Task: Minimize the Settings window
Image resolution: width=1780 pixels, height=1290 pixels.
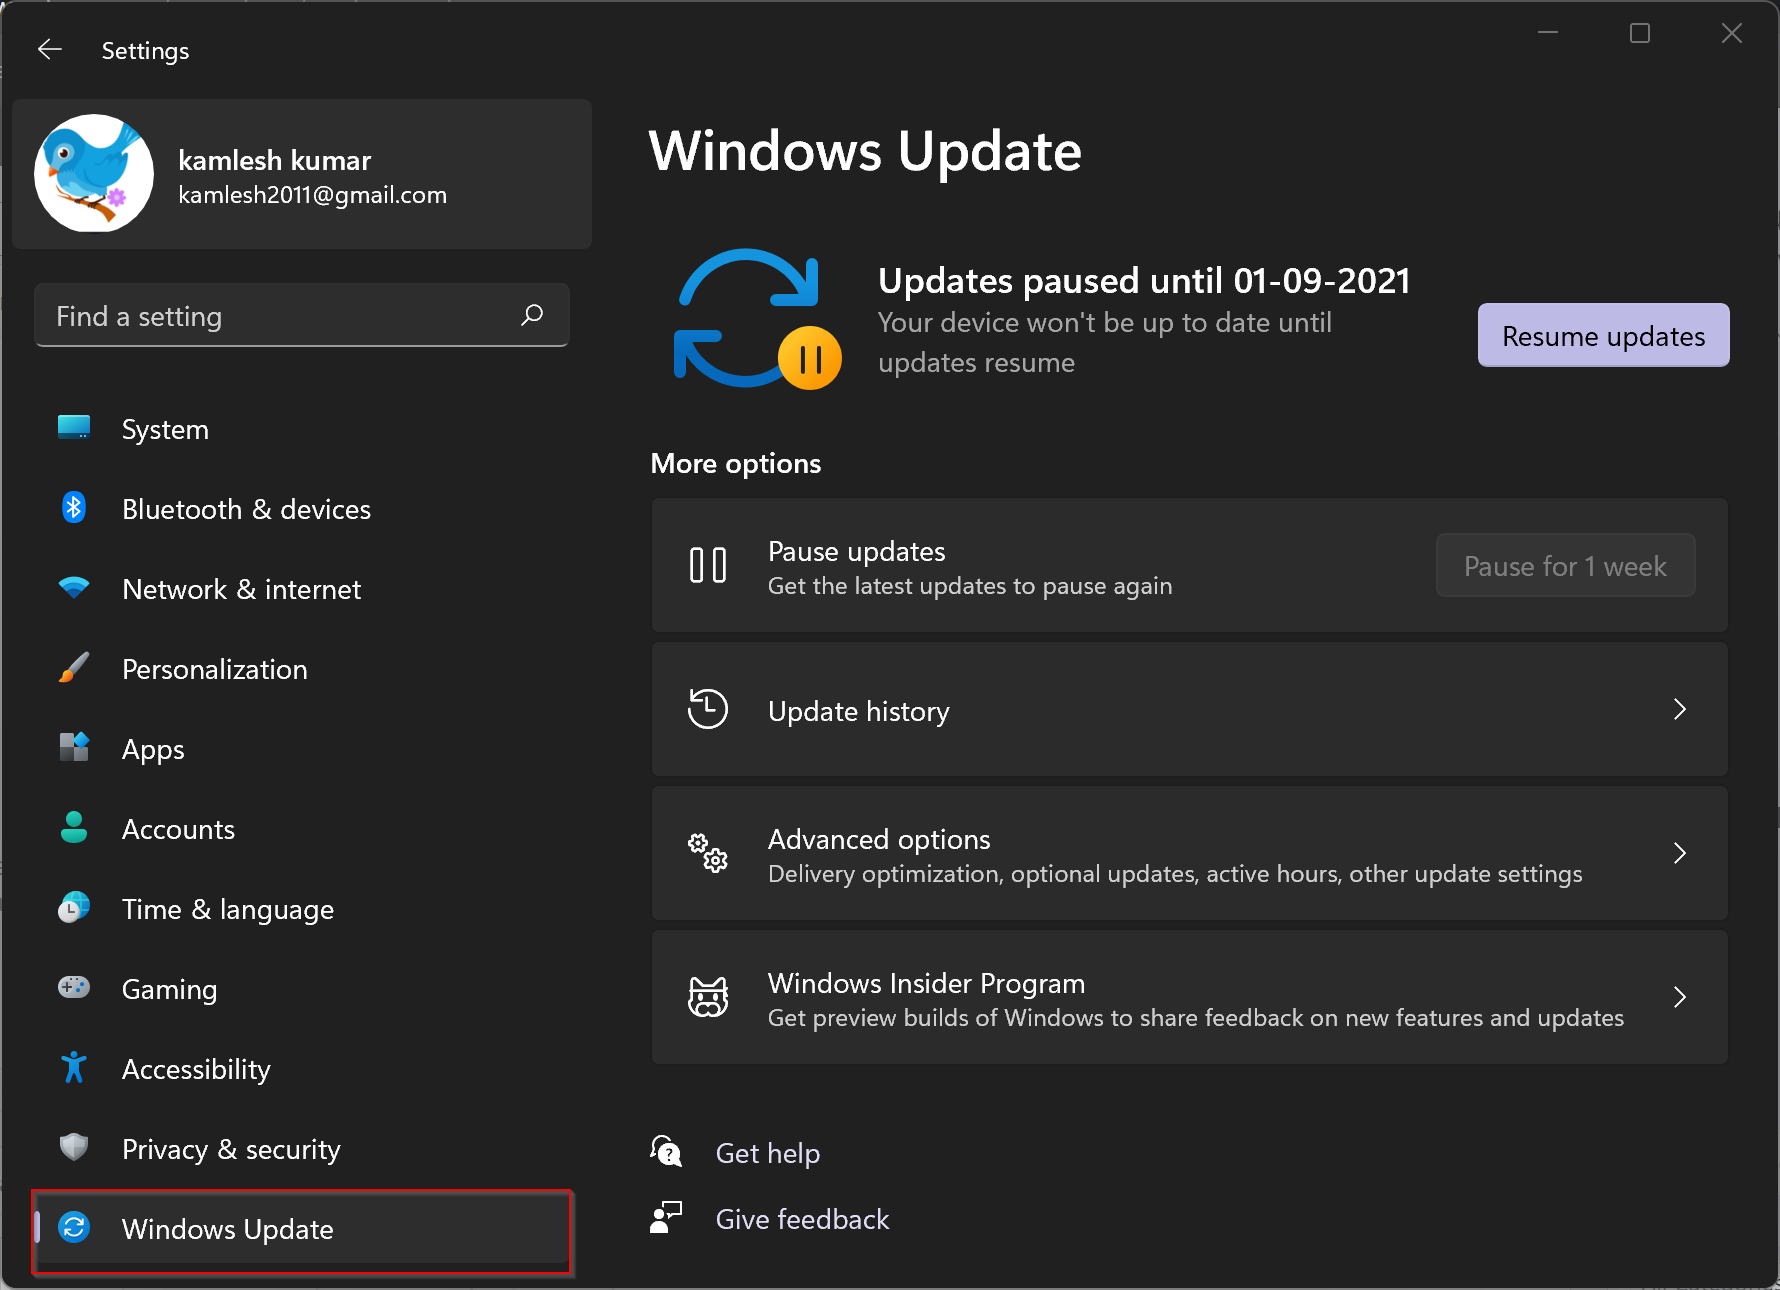Action: (1548, 33)
